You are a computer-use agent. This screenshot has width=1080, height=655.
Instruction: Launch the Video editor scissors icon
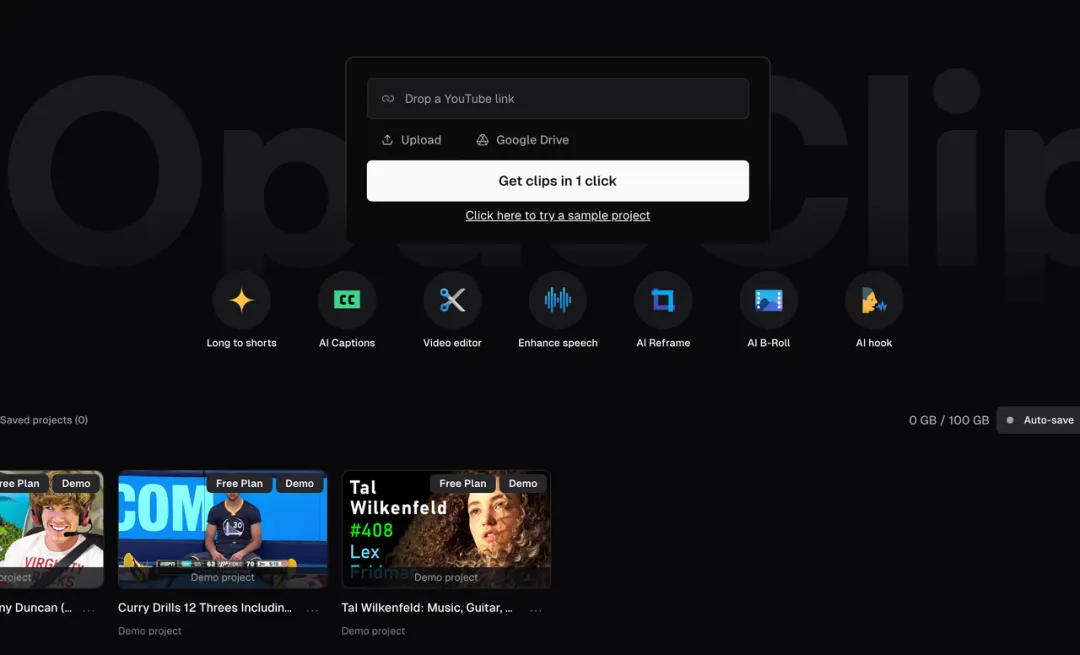pyautogui.click(x=453, y=300)
